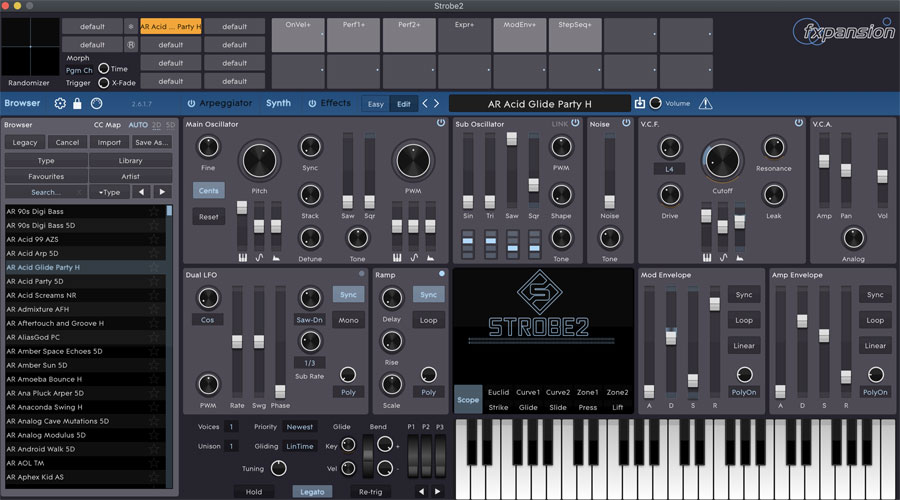The height and width of the screenshot is (500, 900).
Task: Click the padlock lock icon
Action: click(77, 103)
